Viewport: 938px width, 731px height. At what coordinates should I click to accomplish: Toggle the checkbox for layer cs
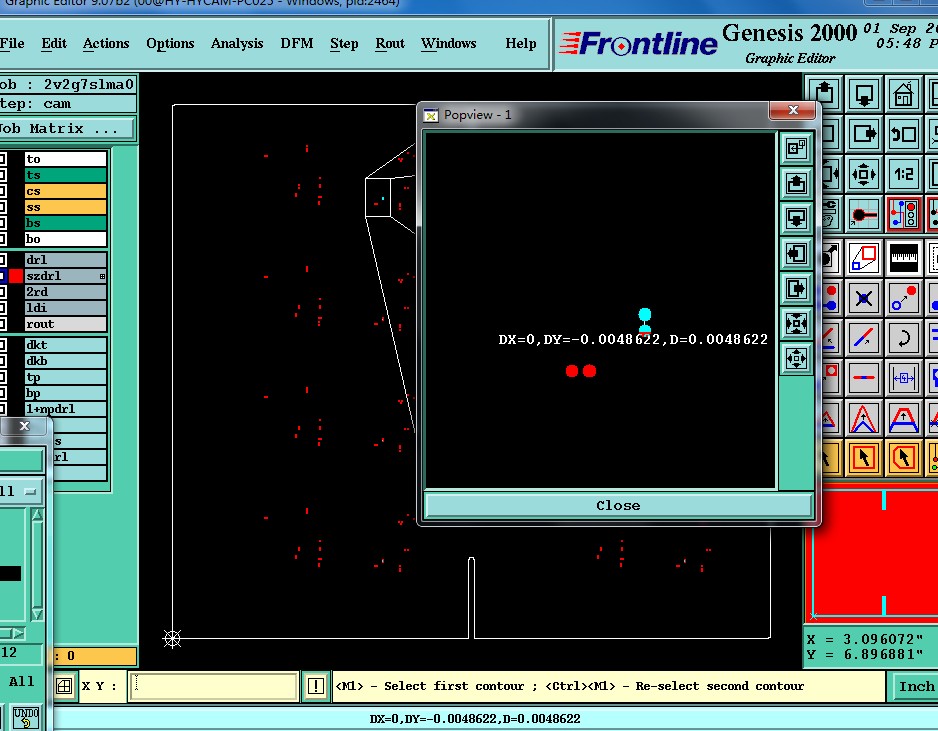tap(3, 191)
